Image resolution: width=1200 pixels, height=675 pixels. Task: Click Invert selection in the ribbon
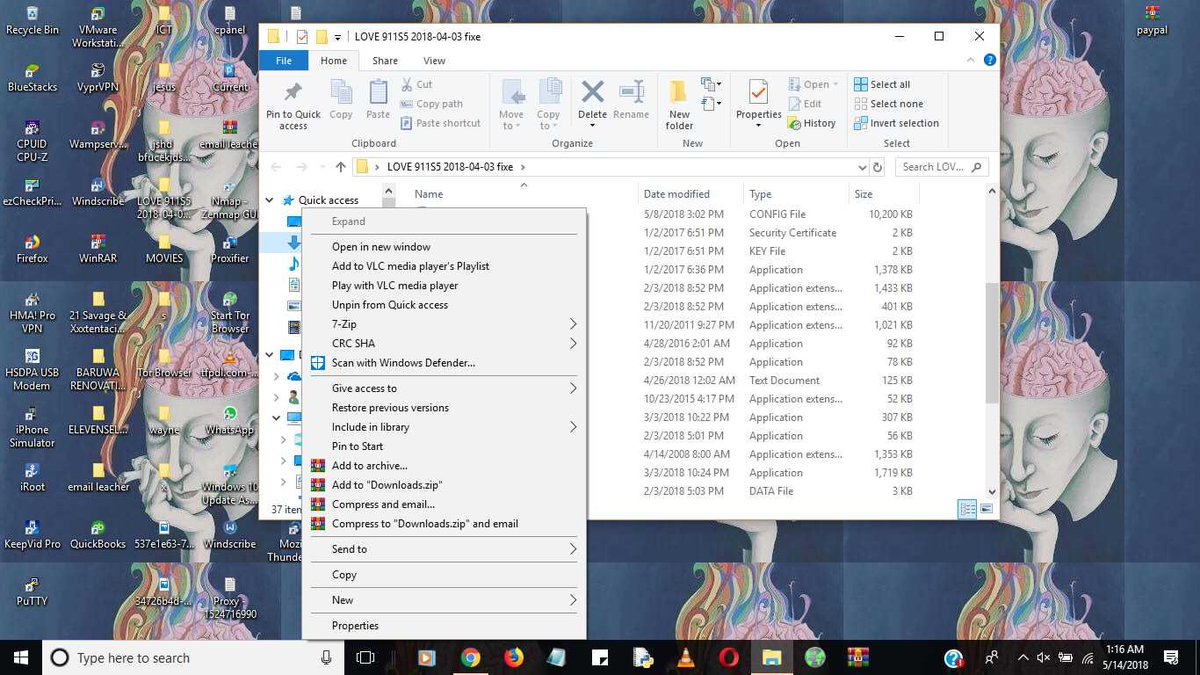pos(896,123)
